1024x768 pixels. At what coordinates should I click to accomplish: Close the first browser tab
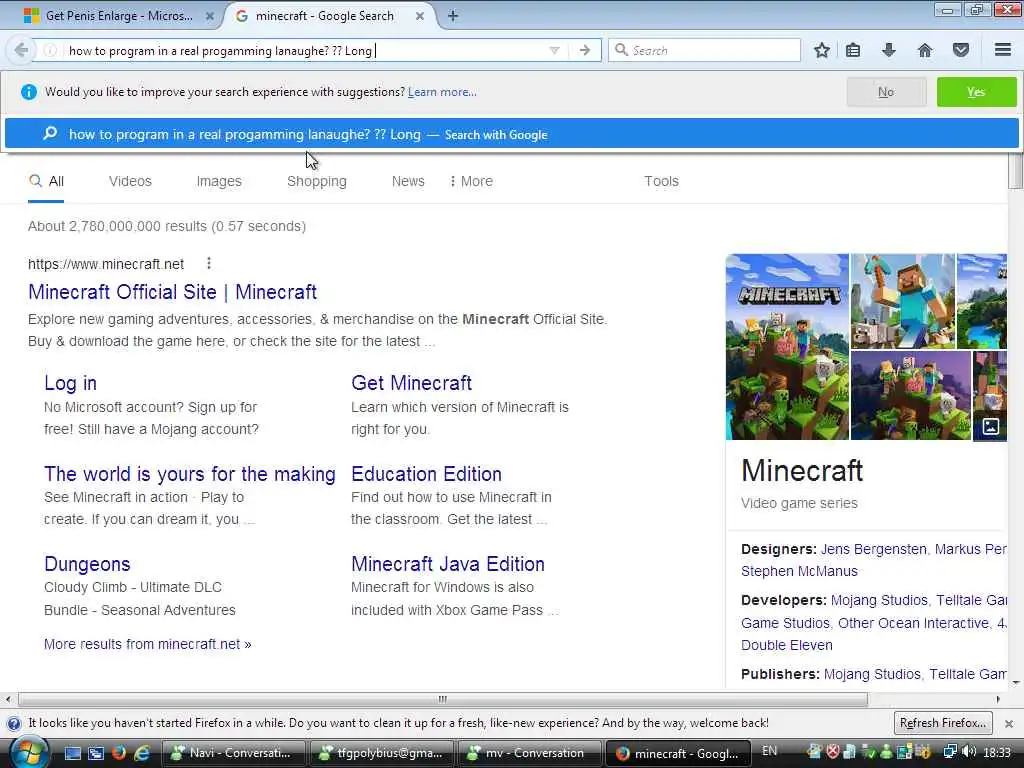210,16
